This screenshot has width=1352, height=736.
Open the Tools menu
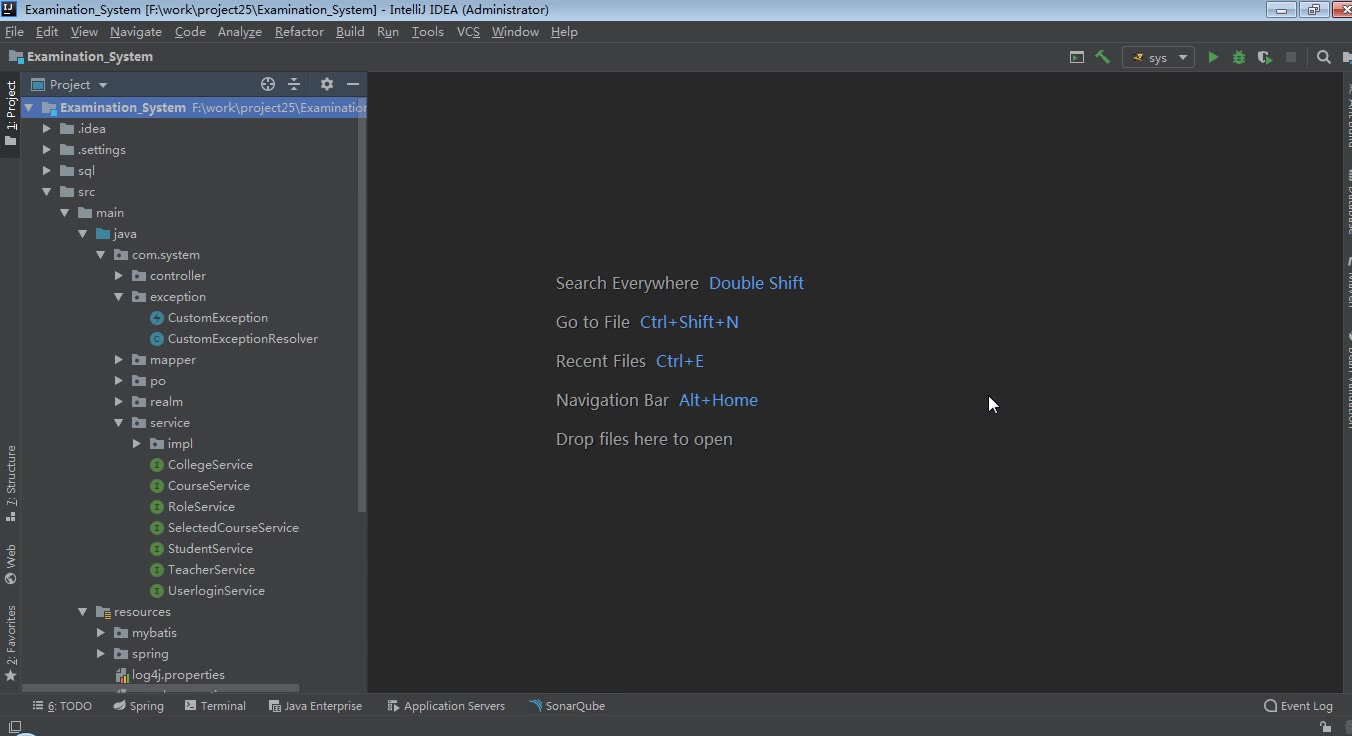[427, 32]
